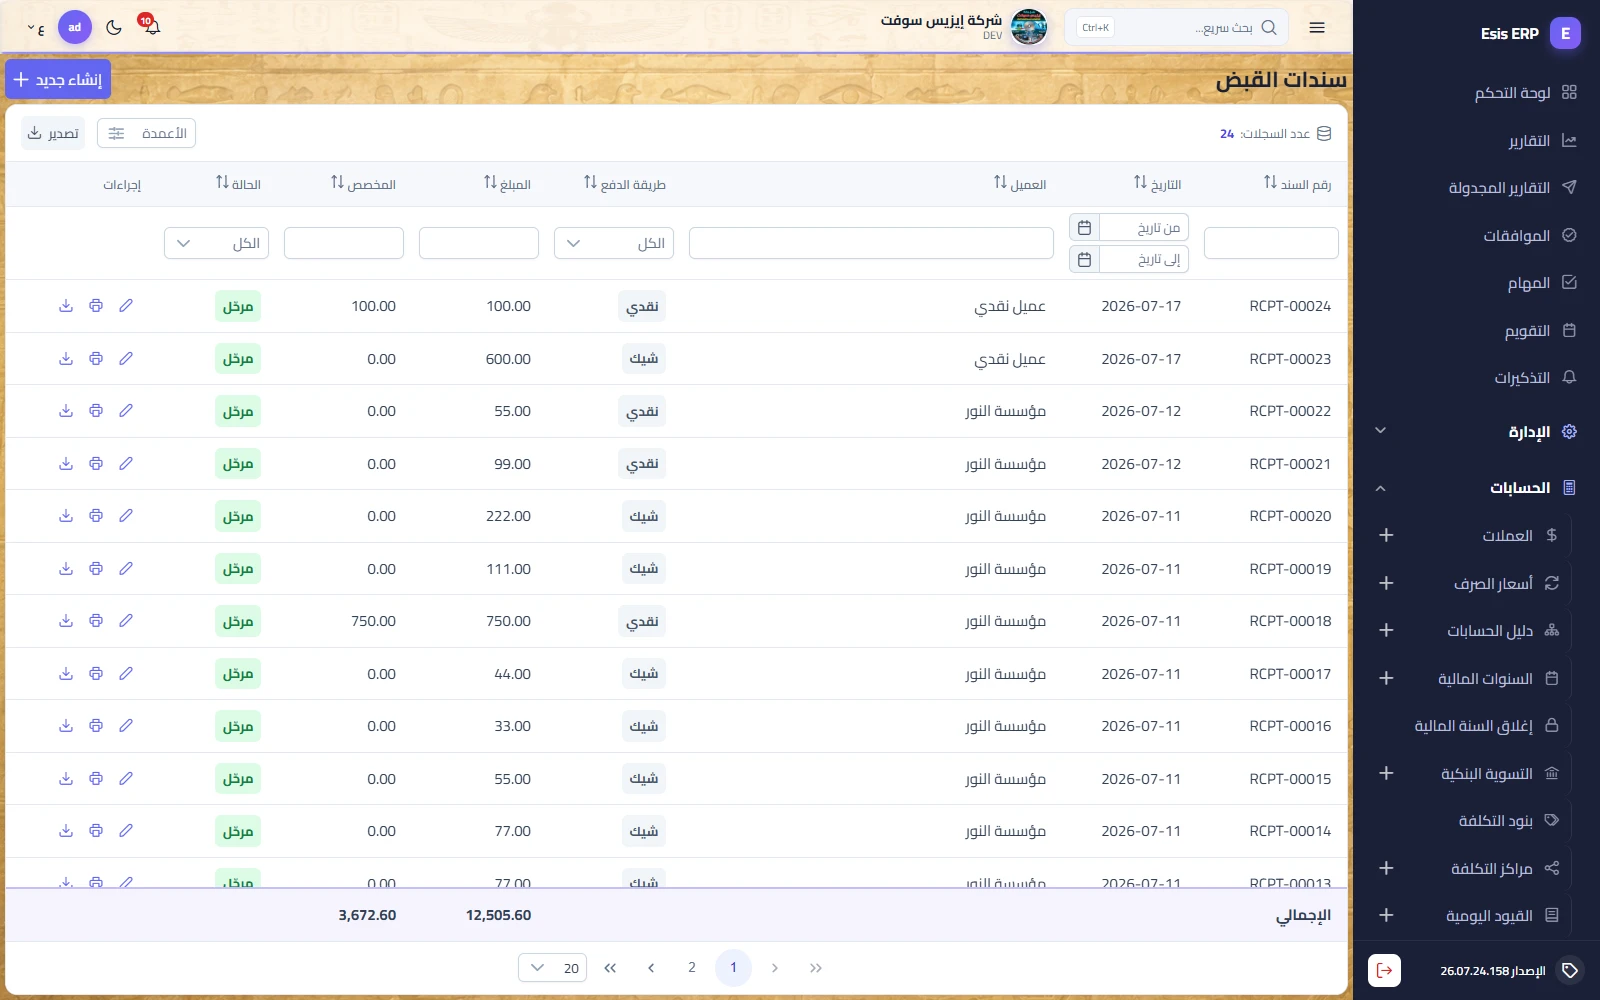This screenshot has height=1000, width=1600.
Task: Open the hamburger menu icon
Action: 1317,28
